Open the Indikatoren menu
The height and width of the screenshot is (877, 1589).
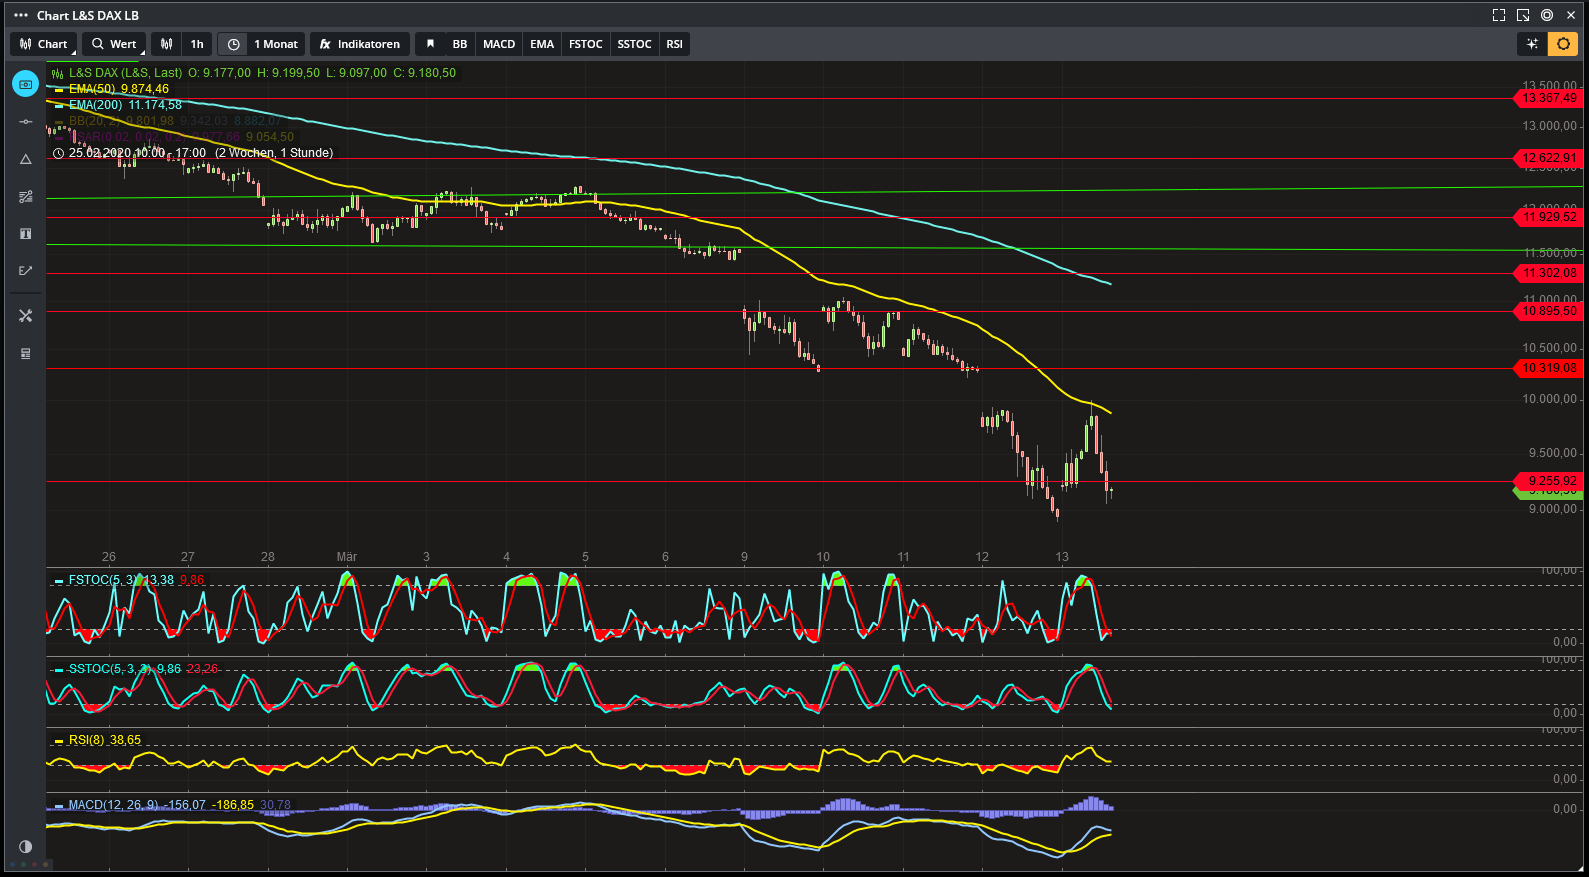coord(360,44)
